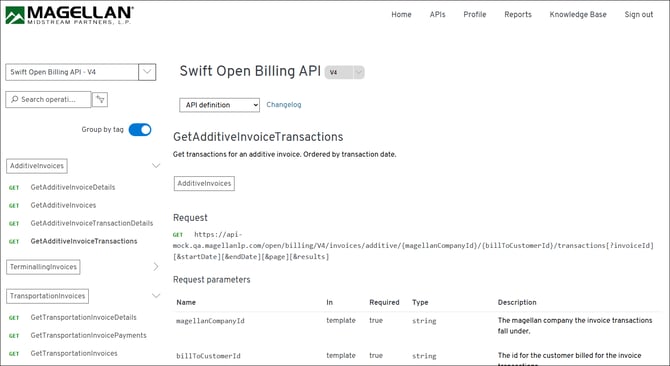Click the Type column header

click(x=420, y=302)
